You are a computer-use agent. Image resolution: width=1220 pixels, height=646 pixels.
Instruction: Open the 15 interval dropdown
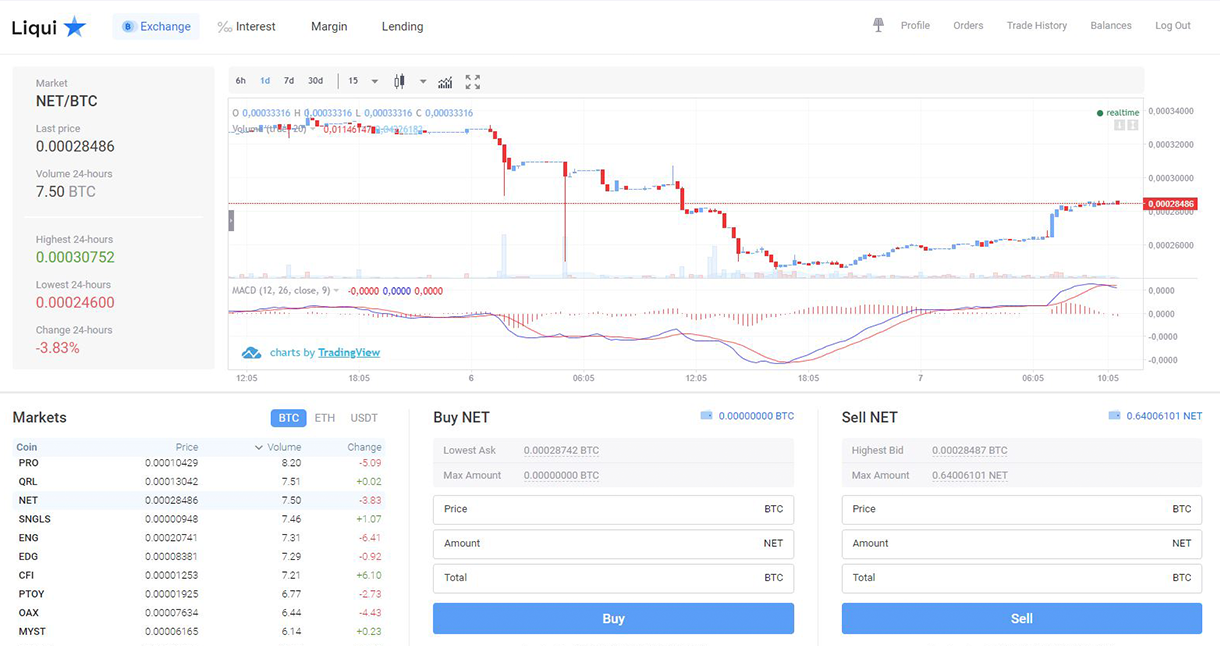coord(363,81)
